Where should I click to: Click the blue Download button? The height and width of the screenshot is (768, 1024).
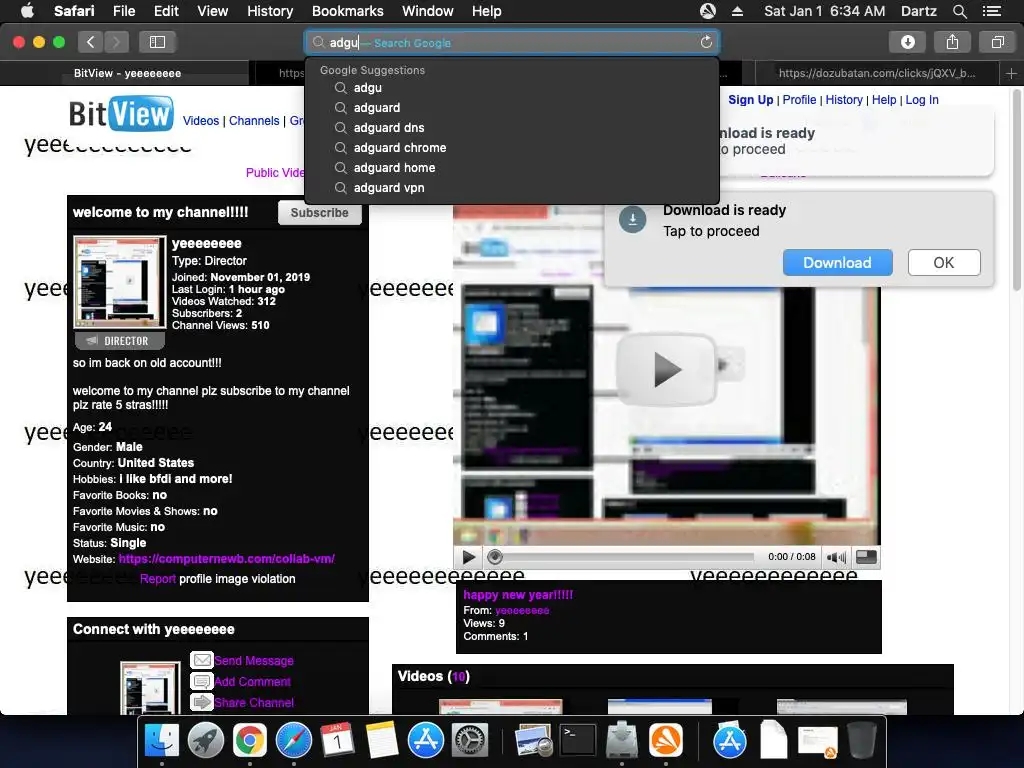tap(837, 263)
